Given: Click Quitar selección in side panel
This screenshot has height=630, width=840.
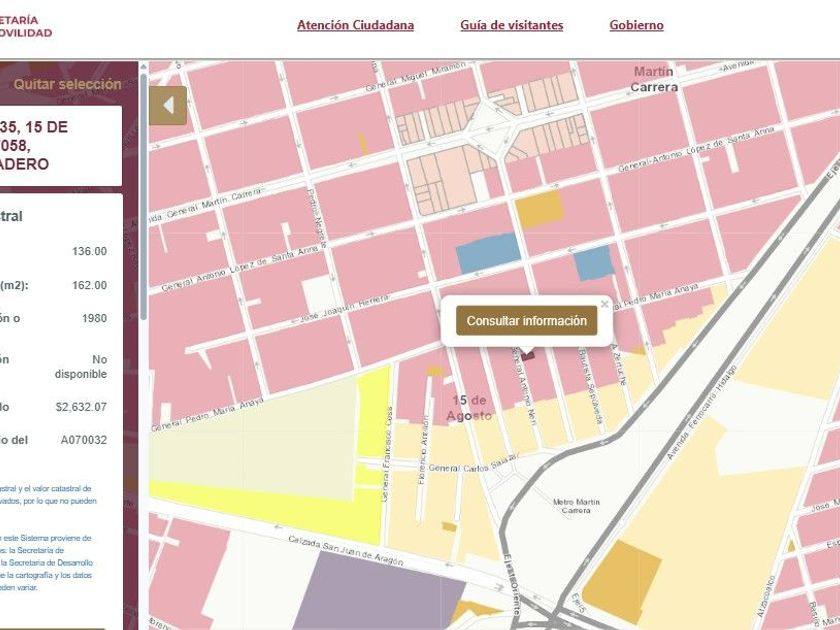Looking at the screenshot, I should point(67,85).
